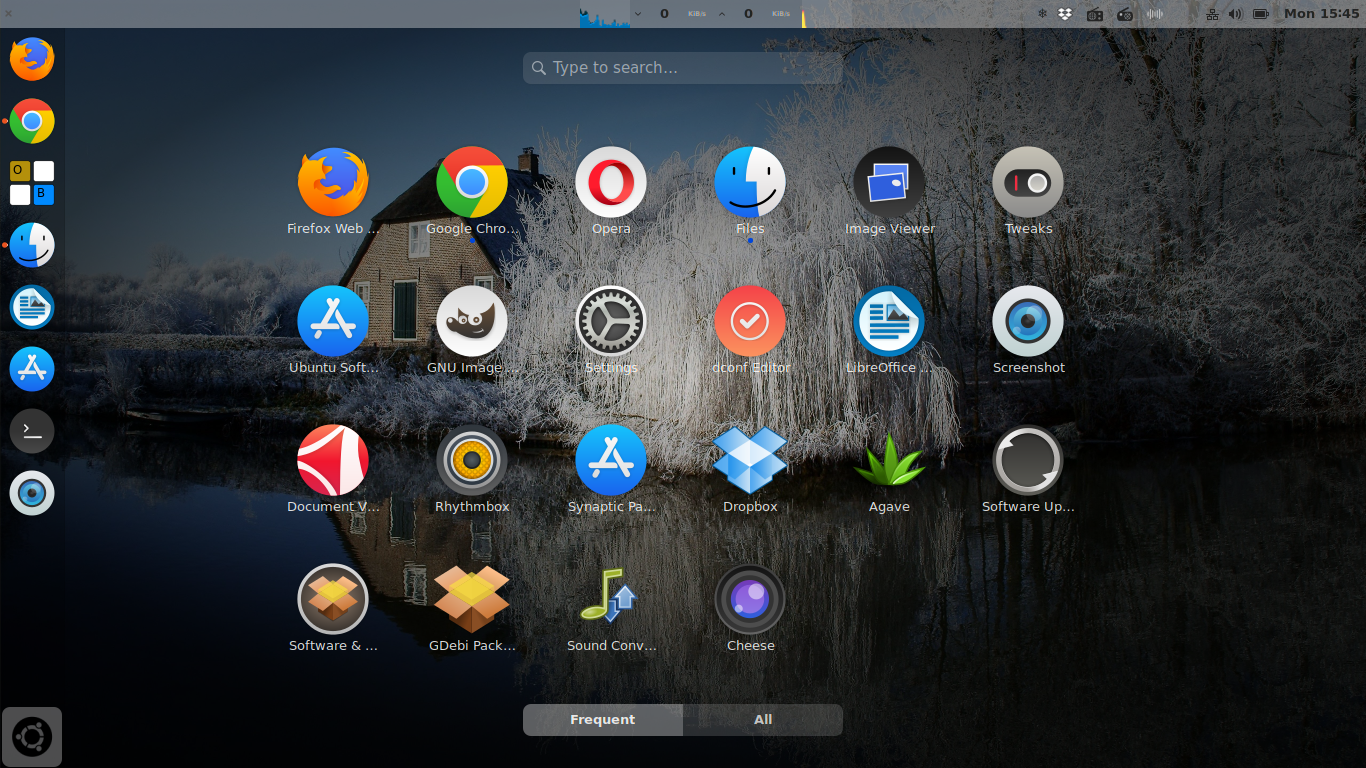Open Document Viewer app
This screenshot has height=768, width=1366.
pyautogui.click(x=333, y=470)
